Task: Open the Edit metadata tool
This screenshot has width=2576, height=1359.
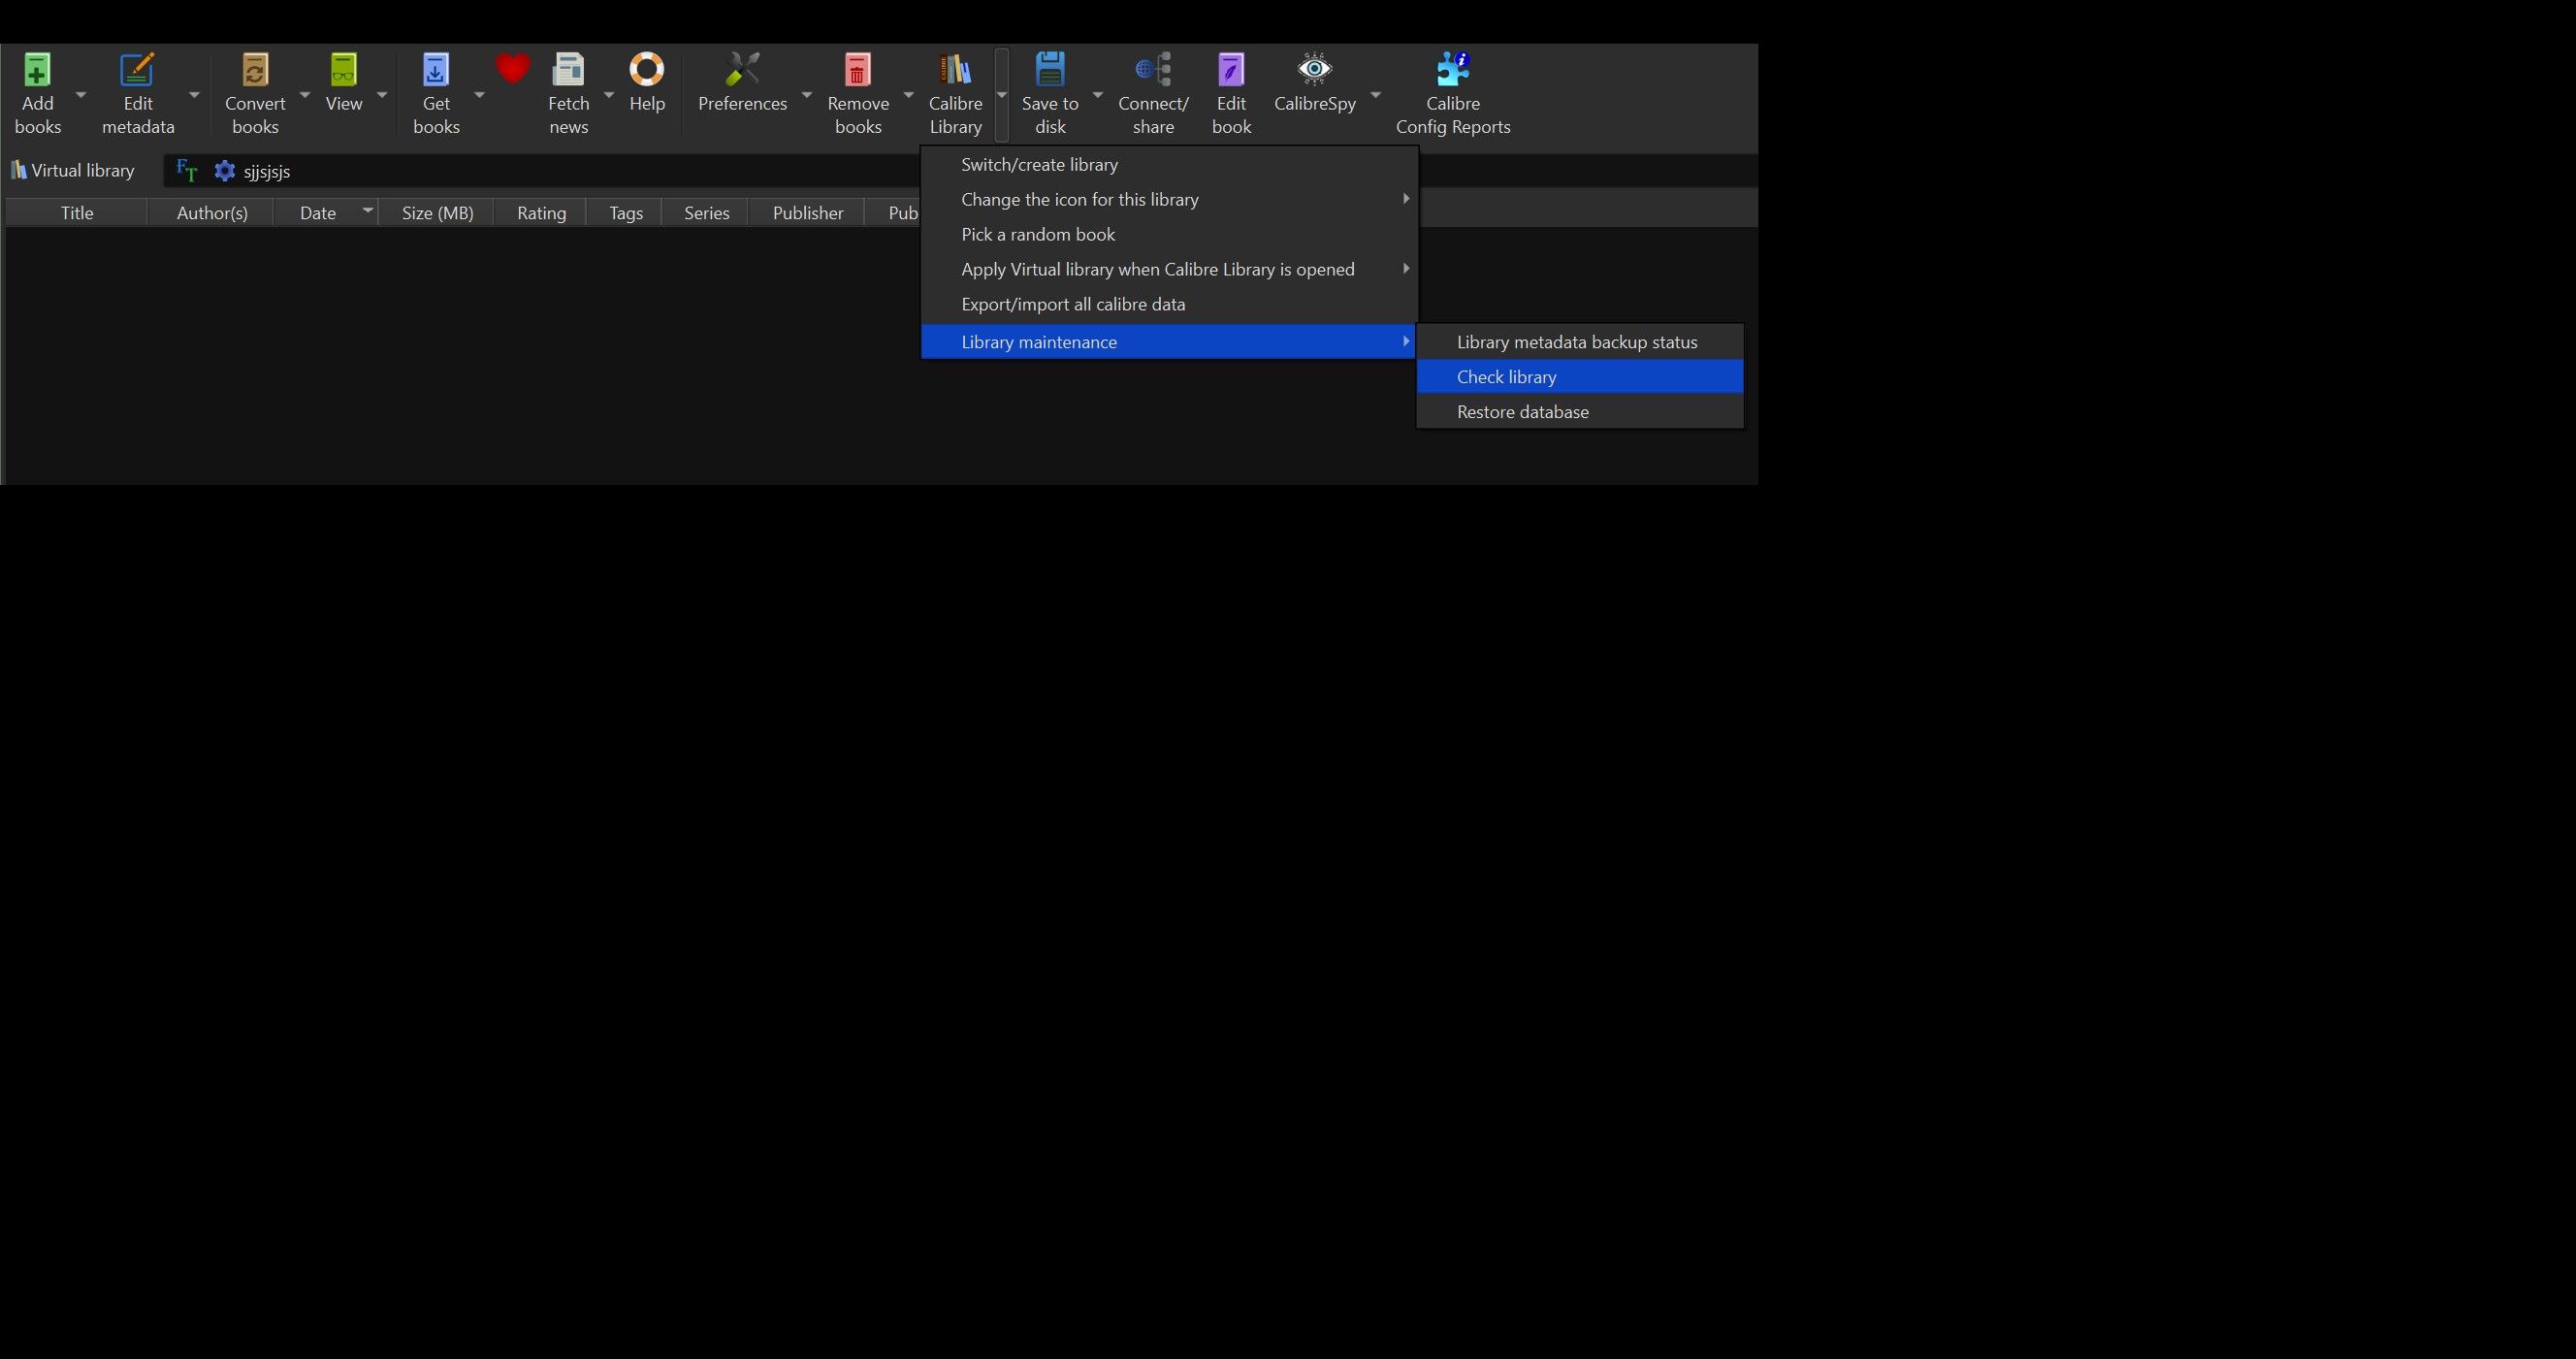Action: [x=137, y=71]
